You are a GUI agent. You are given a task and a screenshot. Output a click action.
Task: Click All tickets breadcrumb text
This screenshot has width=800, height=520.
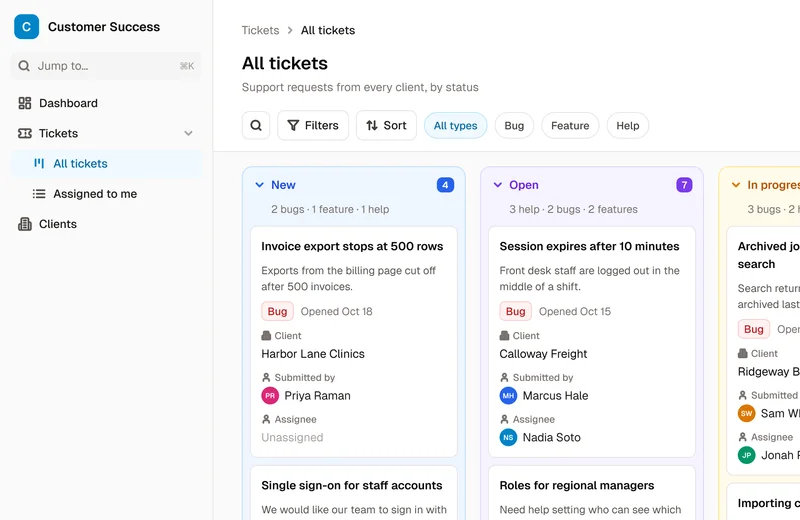pyautogui.click(x=328, y=30)
